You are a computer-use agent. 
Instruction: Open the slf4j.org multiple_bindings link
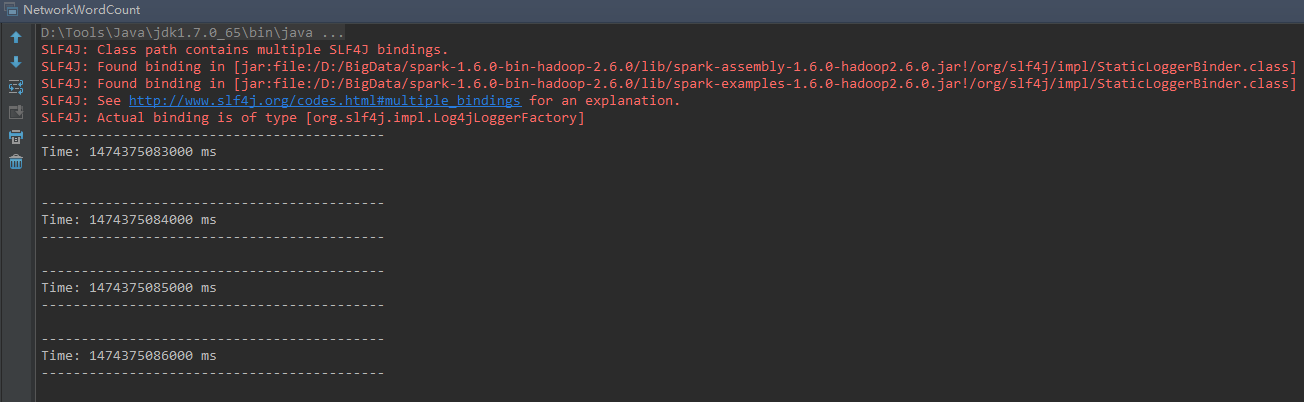click(325, 101)
